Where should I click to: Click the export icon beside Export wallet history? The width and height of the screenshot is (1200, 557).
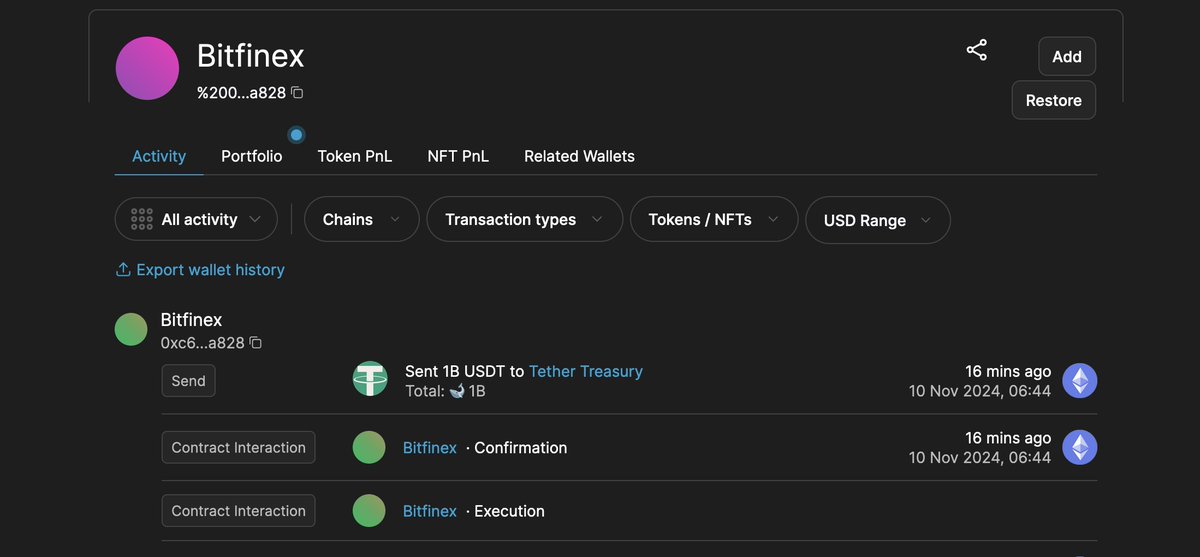coord(123,270)
